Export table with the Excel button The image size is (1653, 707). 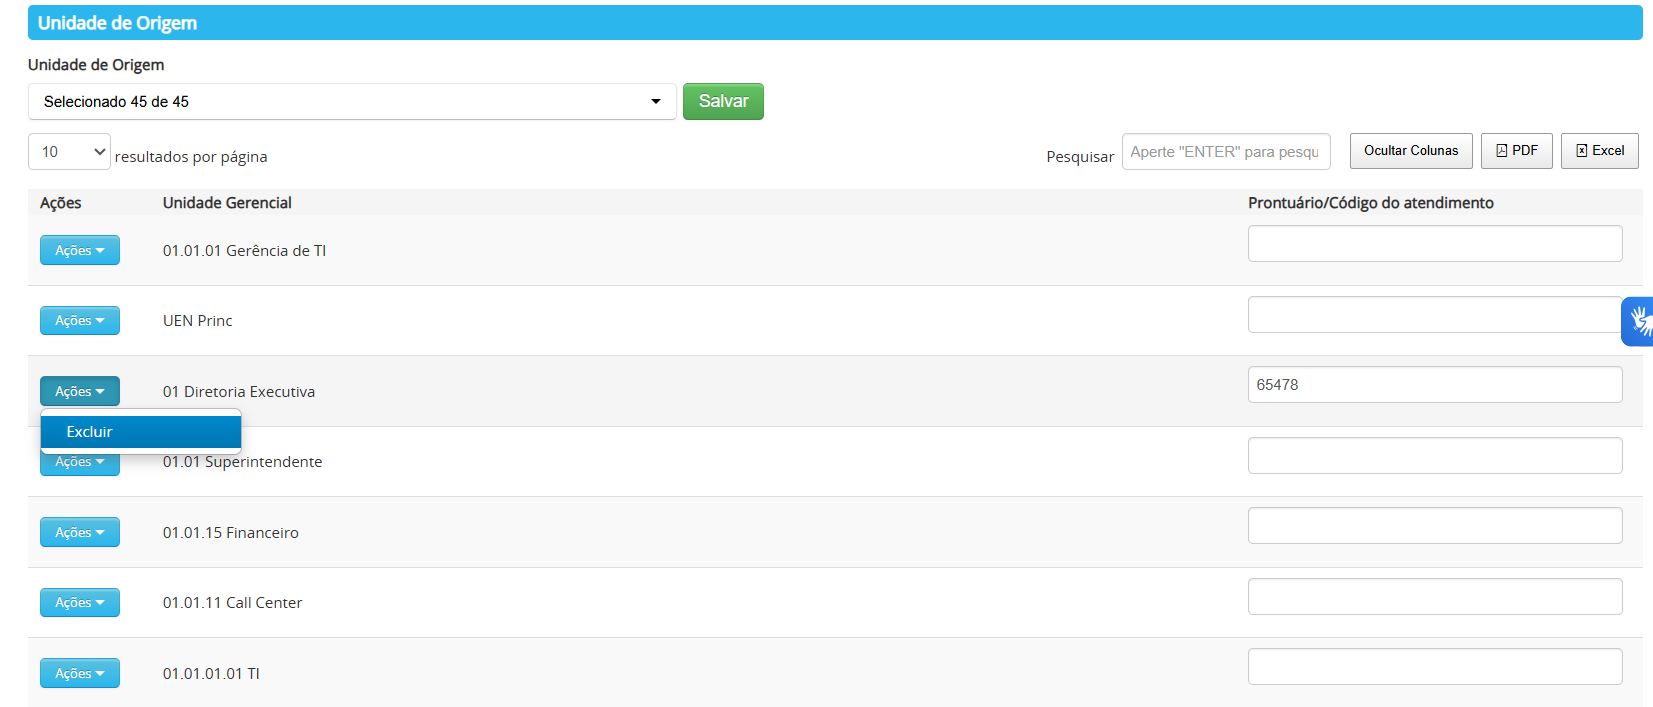coord(1599,151)
